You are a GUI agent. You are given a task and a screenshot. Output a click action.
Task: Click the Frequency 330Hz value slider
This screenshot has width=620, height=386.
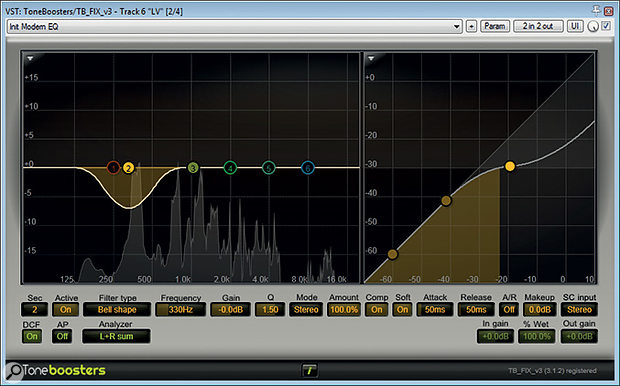[181, 310]
